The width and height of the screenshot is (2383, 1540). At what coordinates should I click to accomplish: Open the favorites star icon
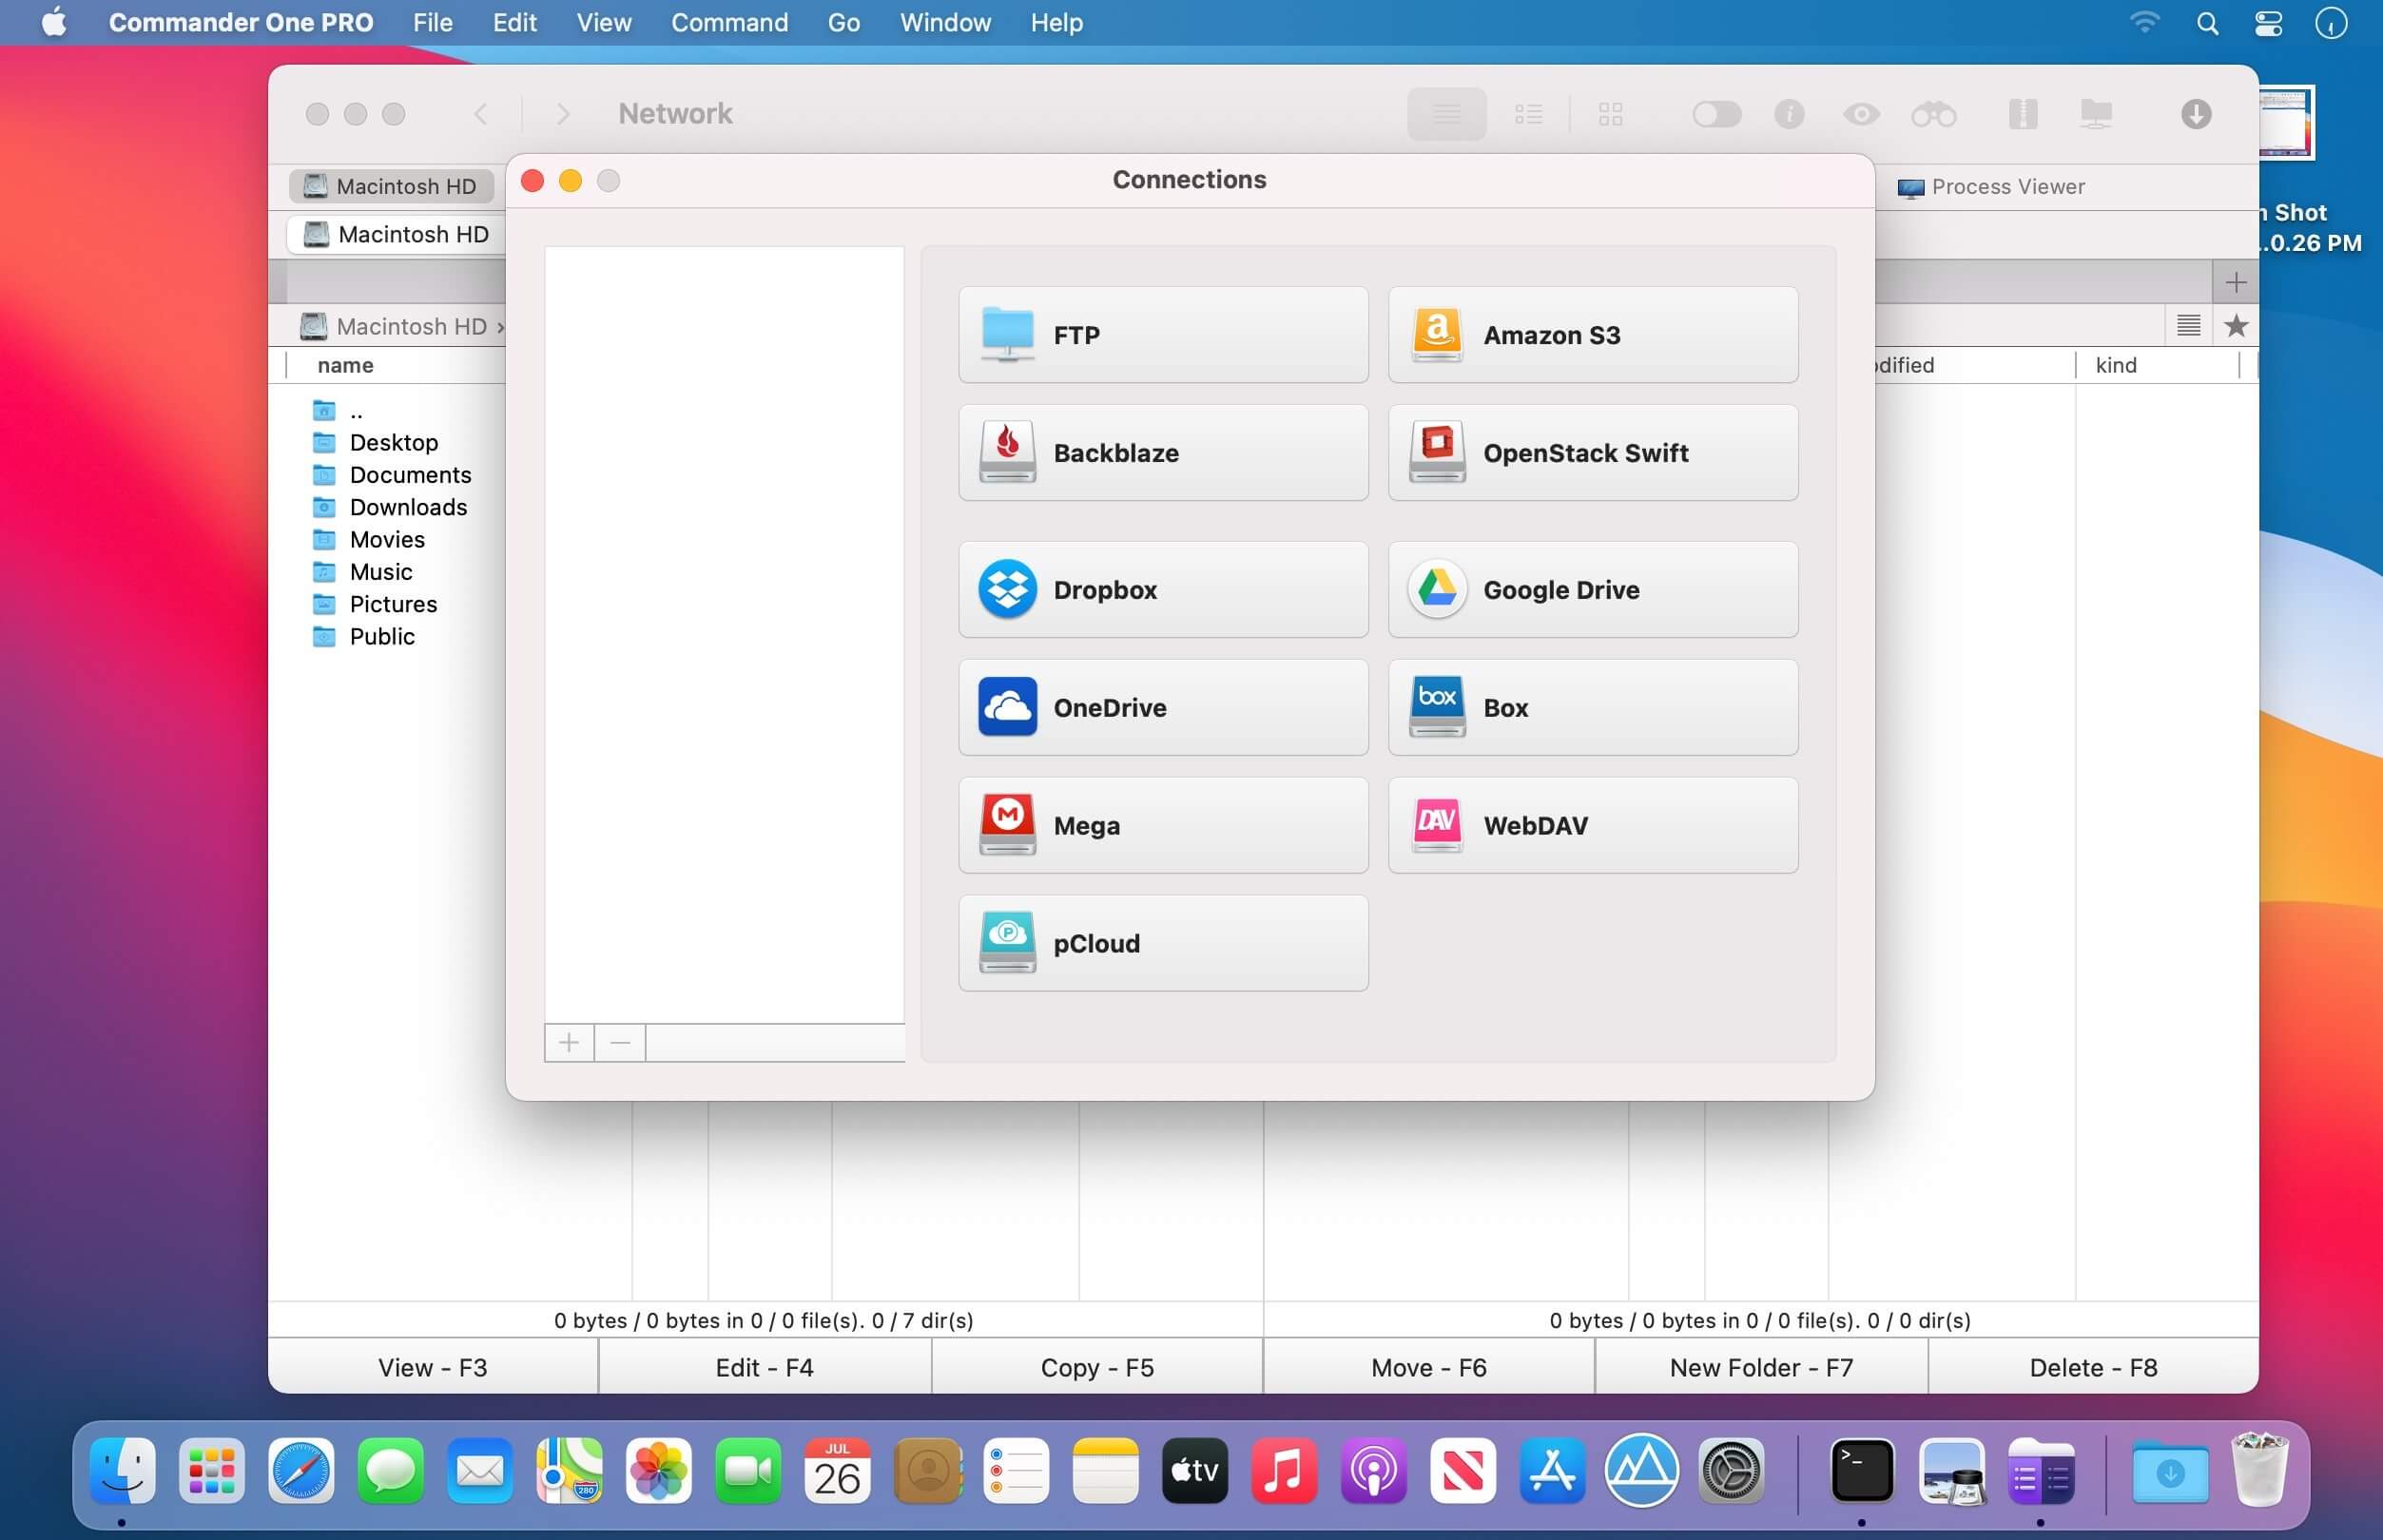pos(2236,325)
